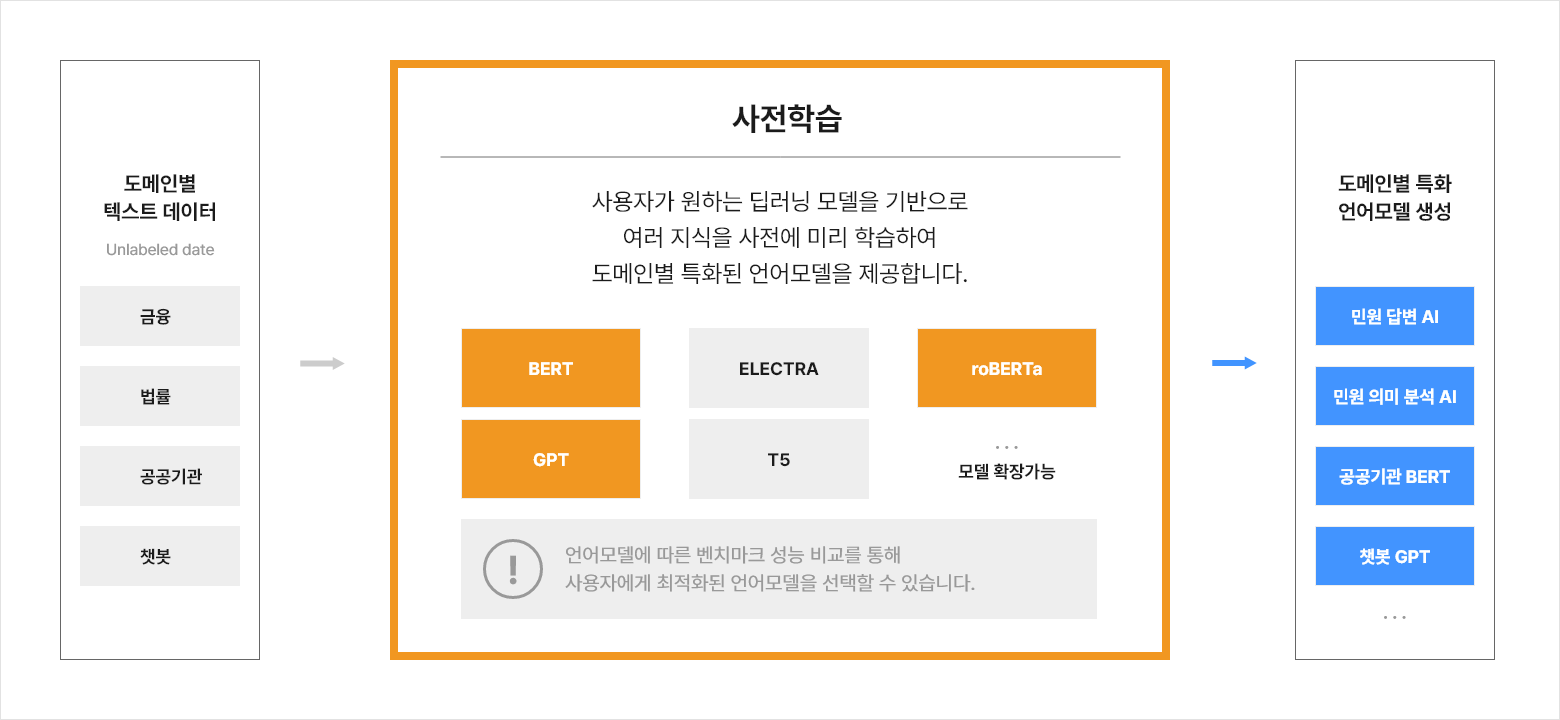Select the 공공기관 BERT box
This screenshot has width=1560, height=720.
1394,476
